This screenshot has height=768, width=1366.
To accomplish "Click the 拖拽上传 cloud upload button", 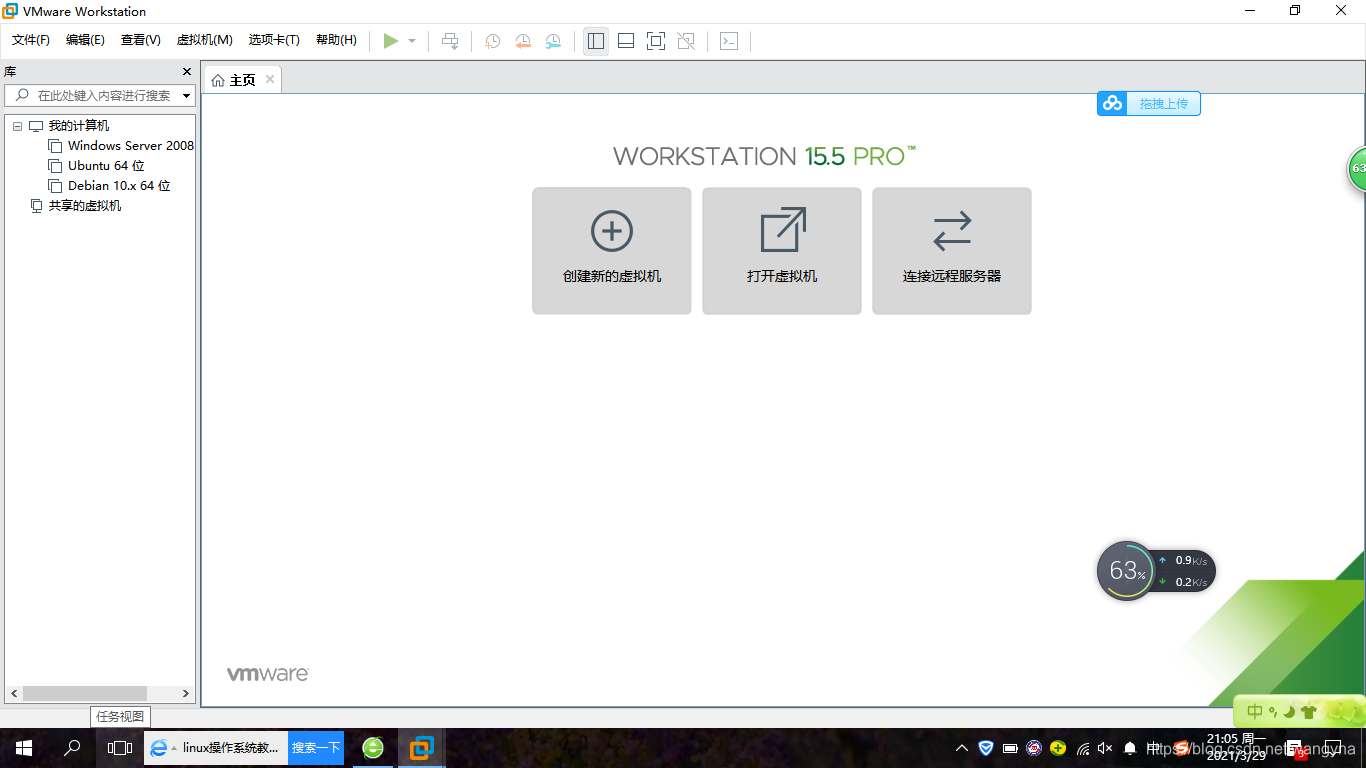I will (x=1149, y=103).
